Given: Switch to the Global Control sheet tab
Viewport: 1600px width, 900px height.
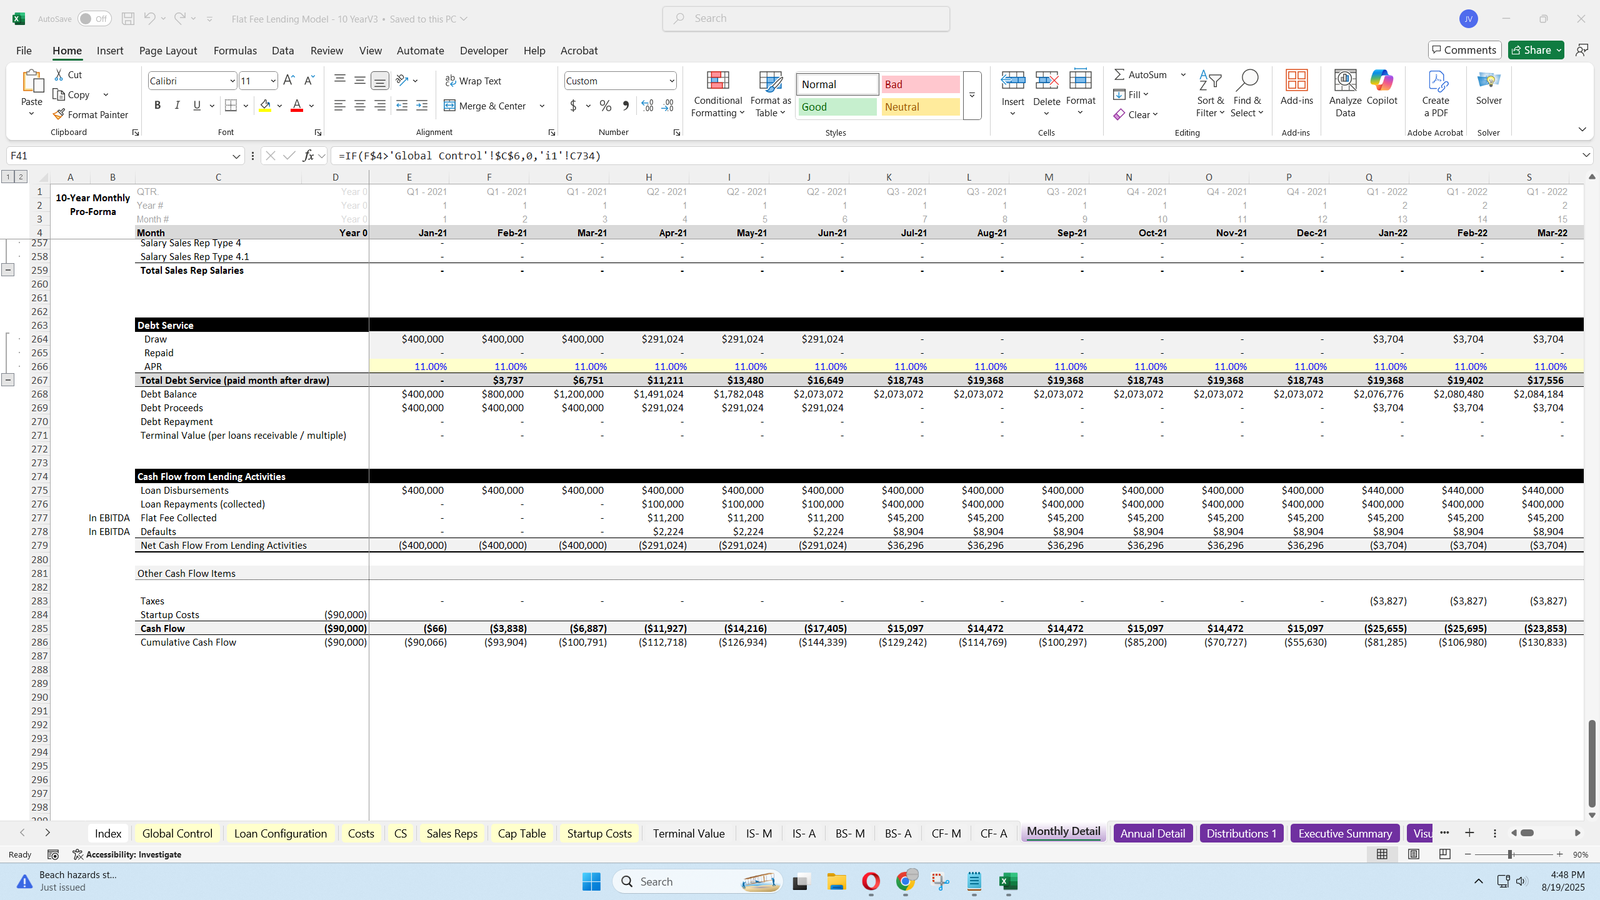Looking at the screenshot, I should point(177,833).
